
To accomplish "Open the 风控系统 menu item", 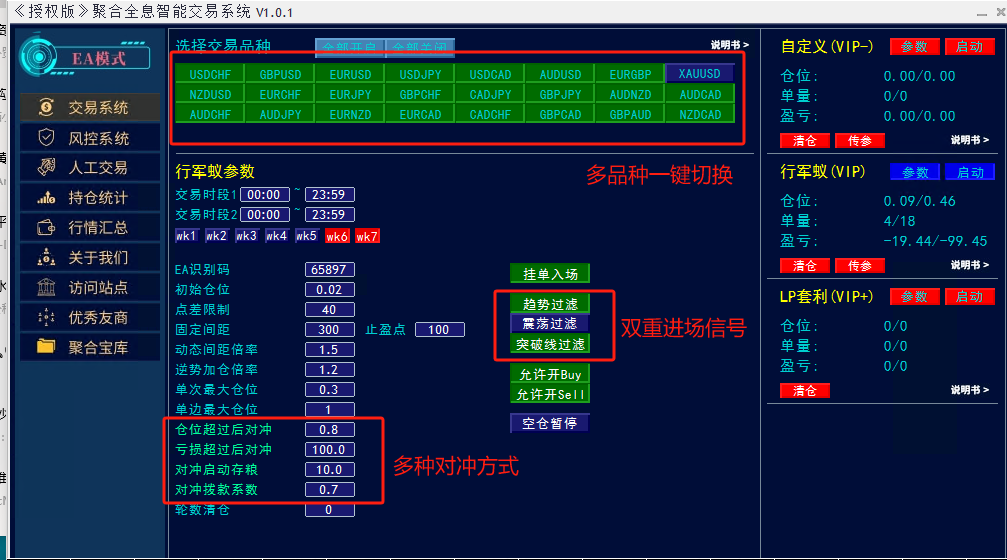I will point(91,137).
